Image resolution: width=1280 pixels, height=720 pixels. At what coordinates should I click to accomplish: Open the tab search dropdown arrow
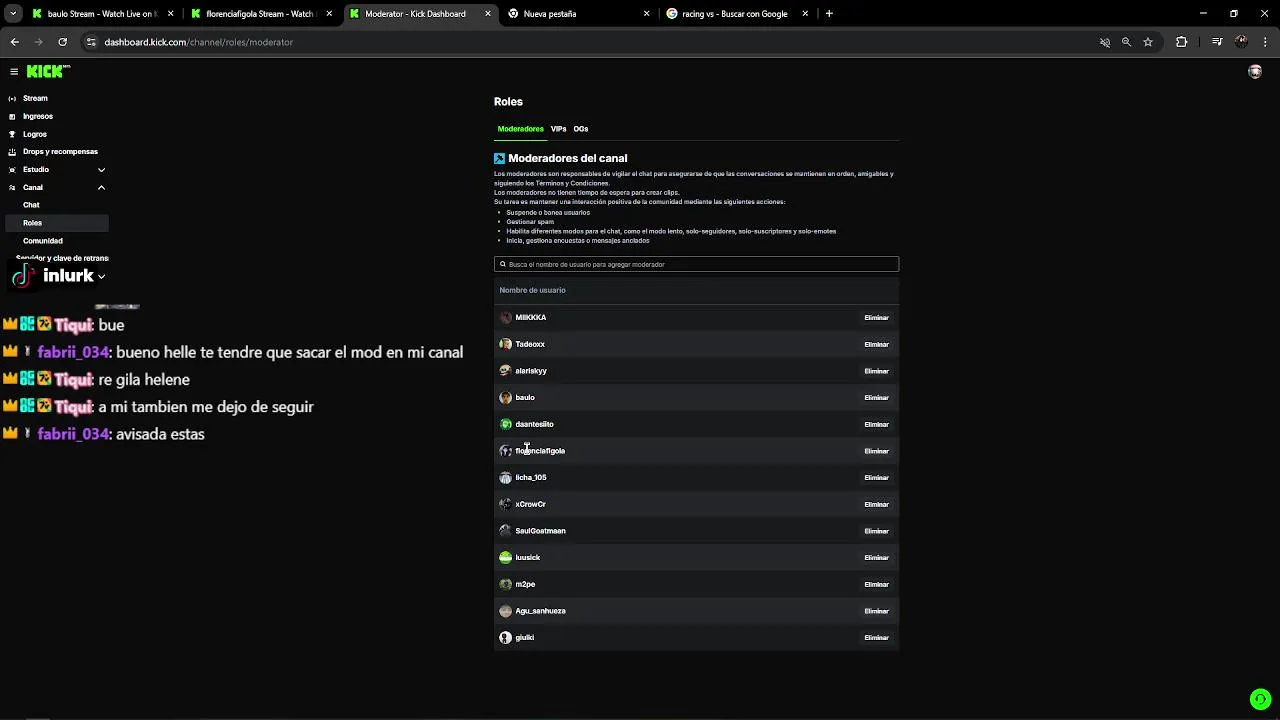(x=13, y=14)
